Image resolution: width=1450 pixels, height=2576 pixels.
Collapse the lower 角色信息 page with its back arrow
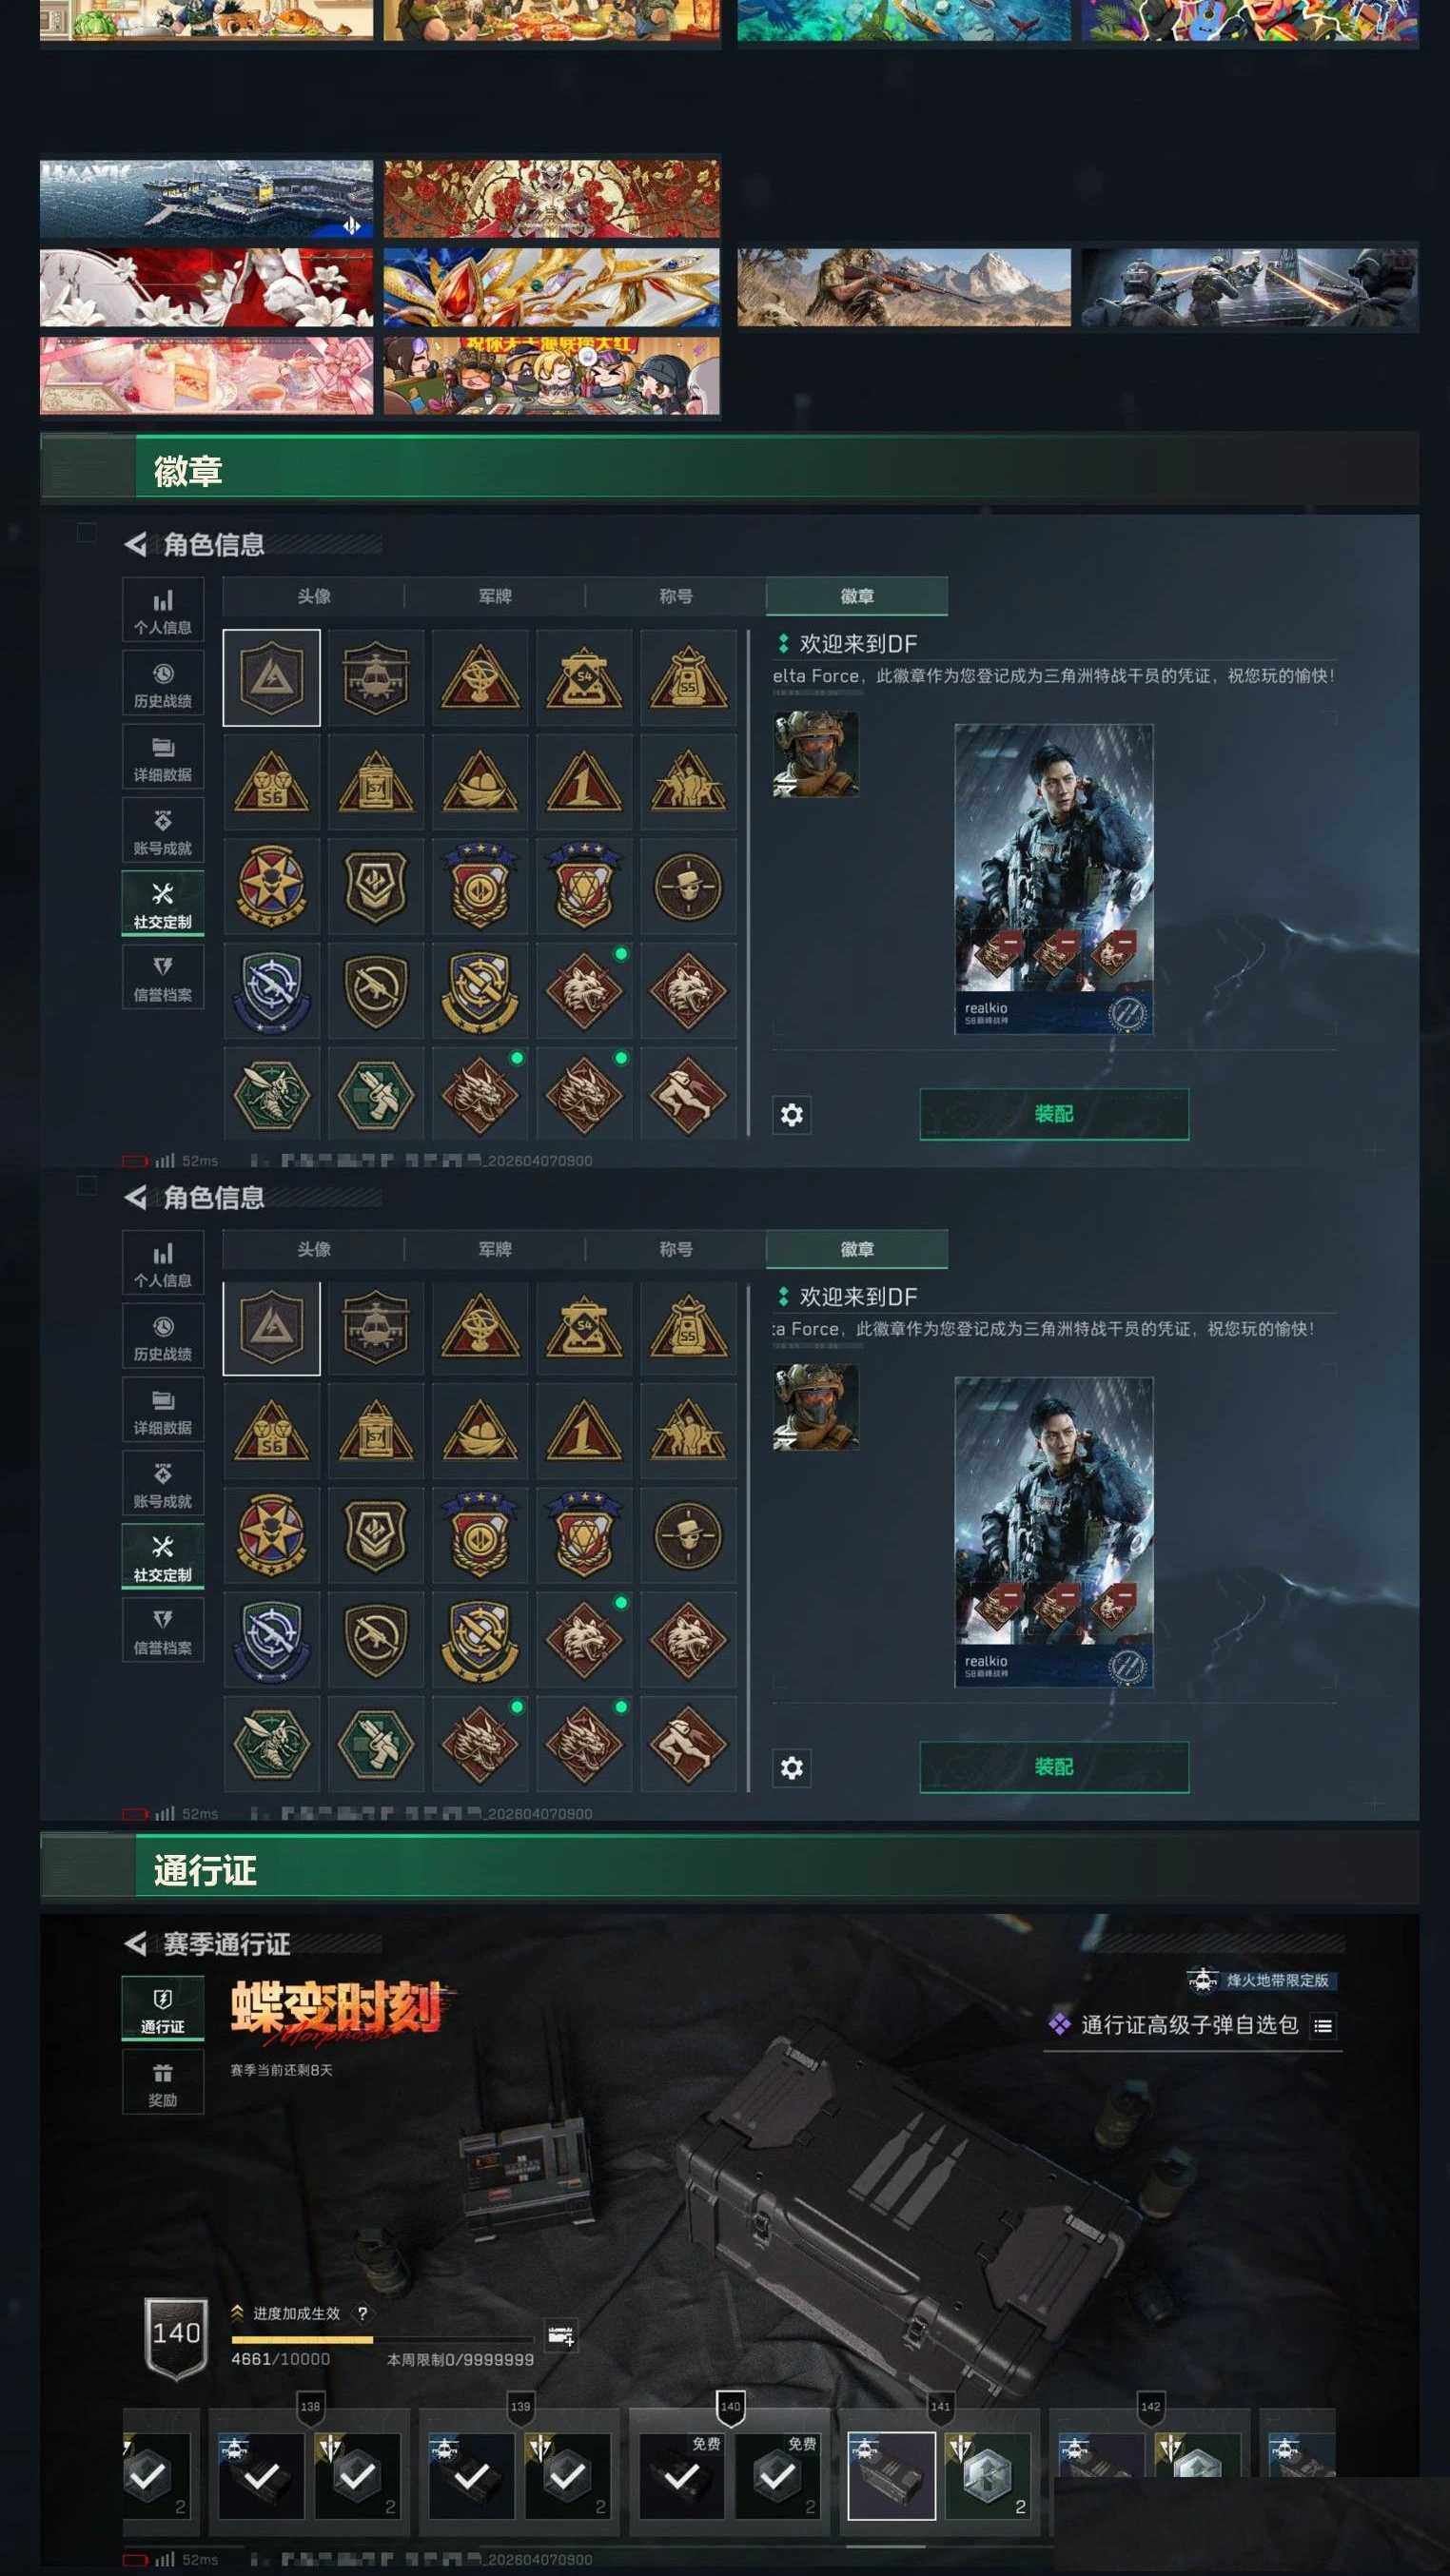[x=136, y=1197]
